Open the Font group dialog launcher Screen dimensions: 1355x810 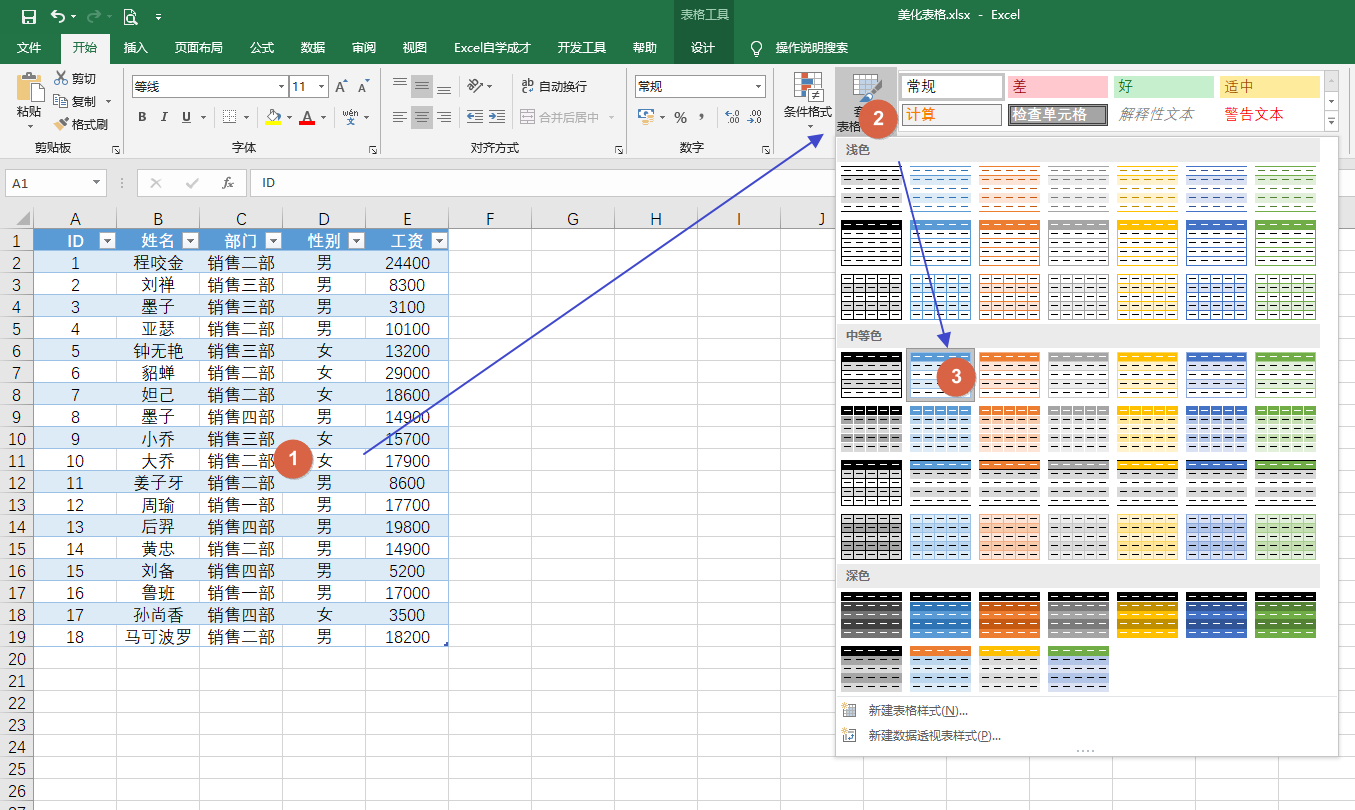click(x=373, y=149)
